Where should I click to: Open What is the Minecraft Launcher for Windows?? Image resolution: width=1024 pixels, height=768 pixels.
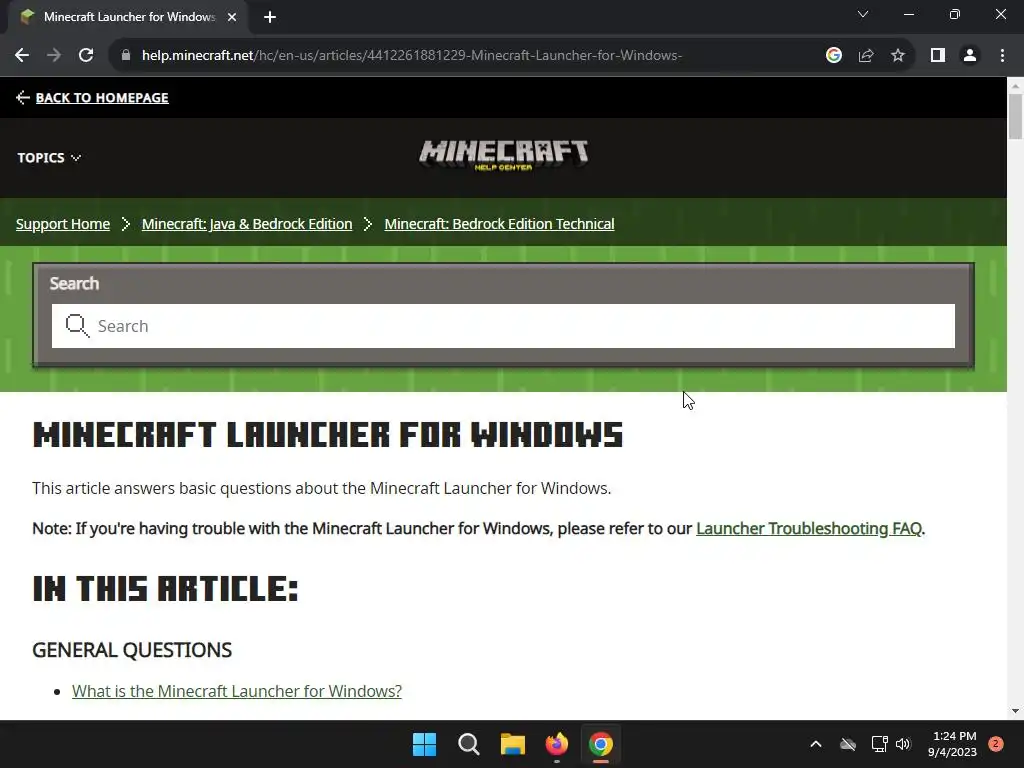tap(236, 691)
